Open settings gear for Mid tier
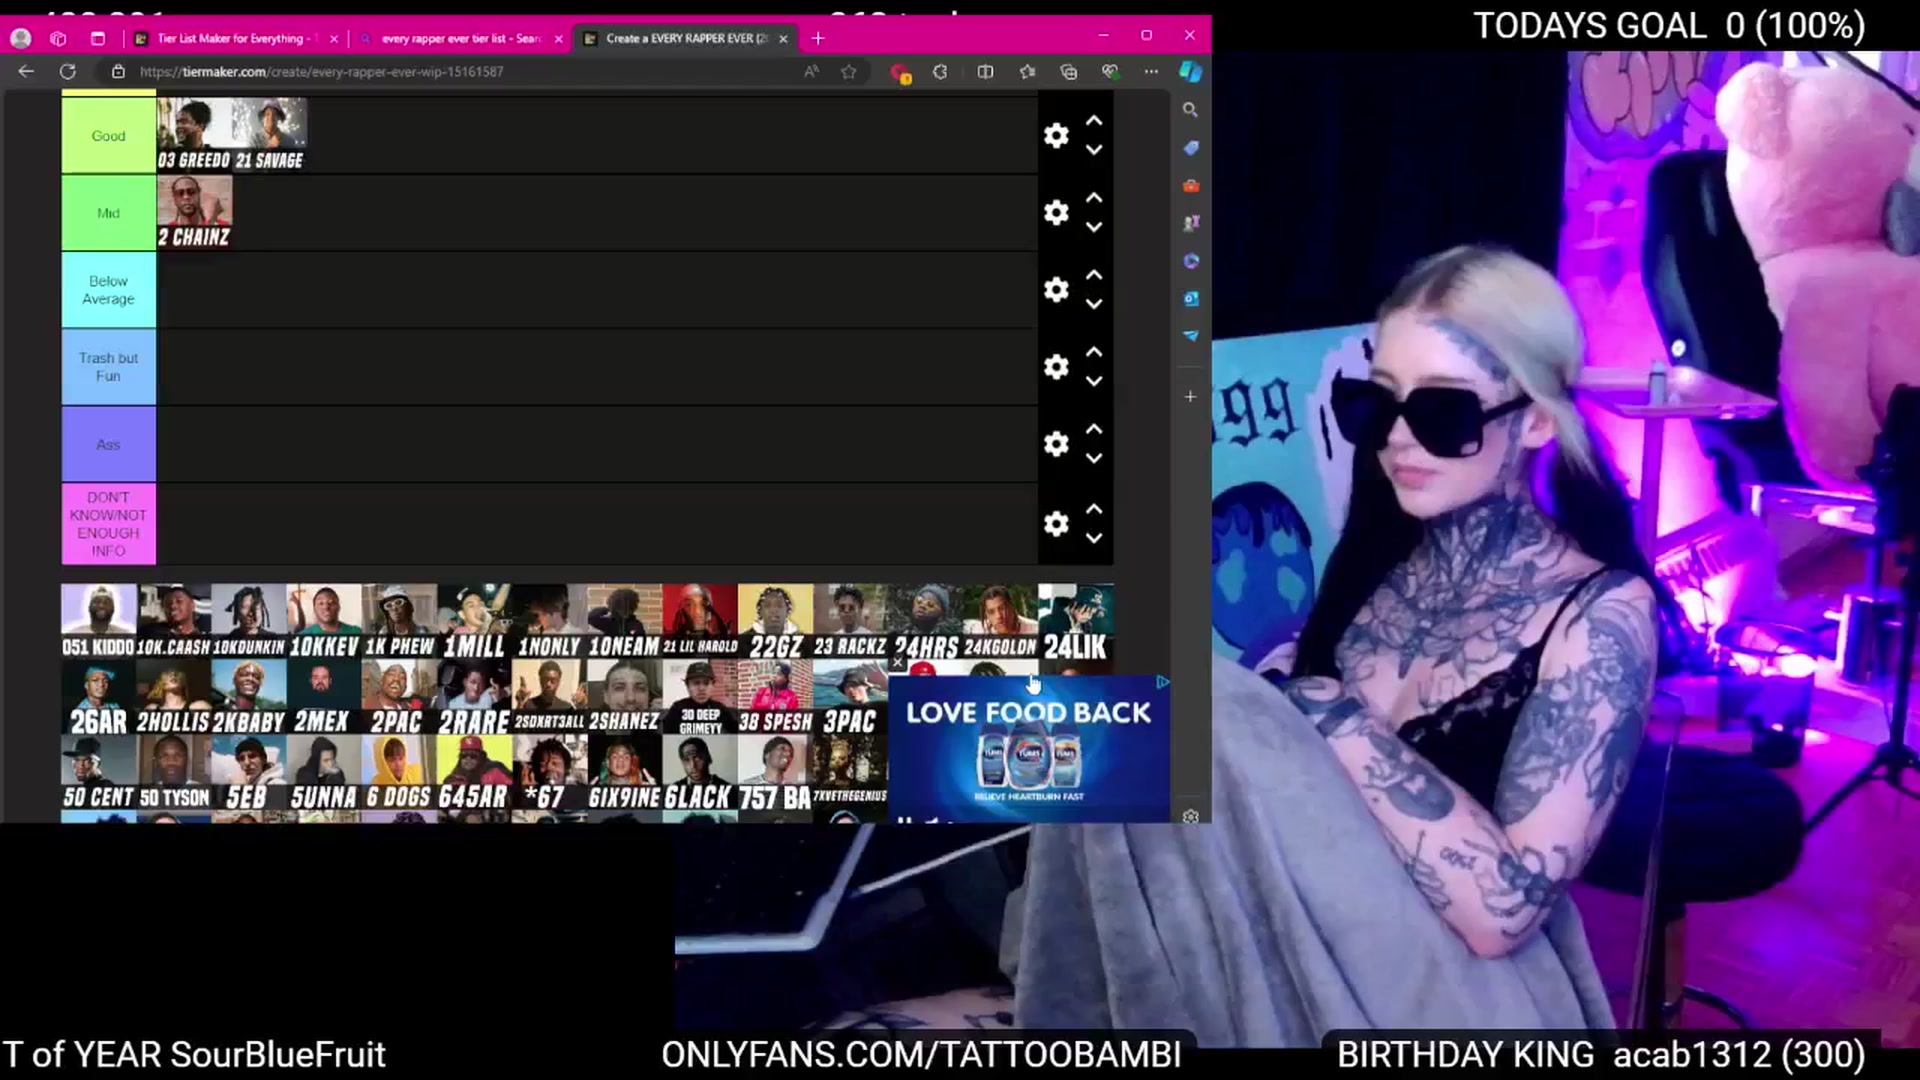The height and width of the screenshot is (1080, 1920). tap(1056, 213)
